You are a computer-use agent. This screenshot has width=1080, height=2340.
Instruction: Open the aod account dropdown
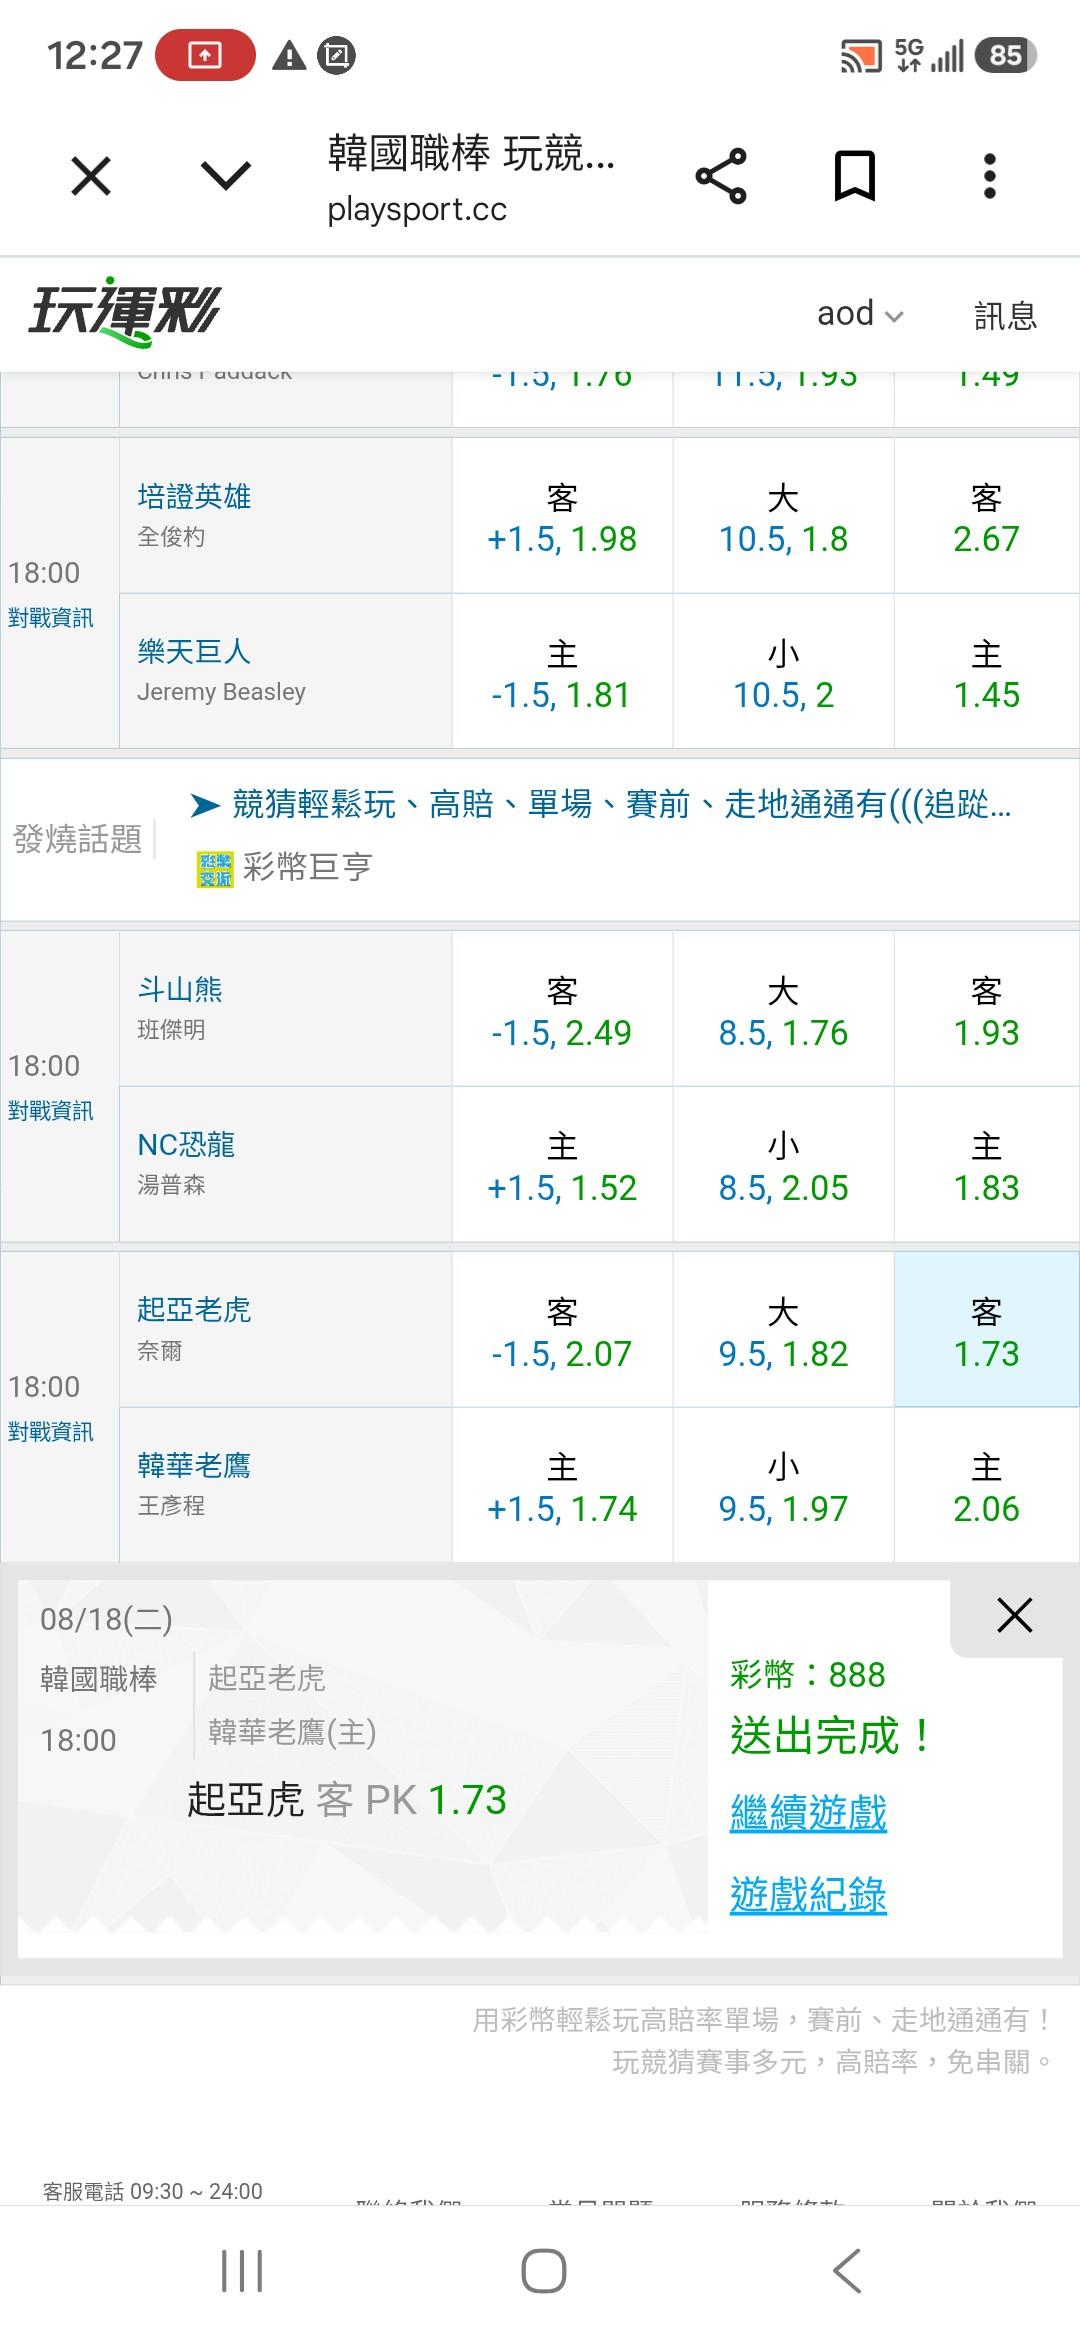pos(860,314)
